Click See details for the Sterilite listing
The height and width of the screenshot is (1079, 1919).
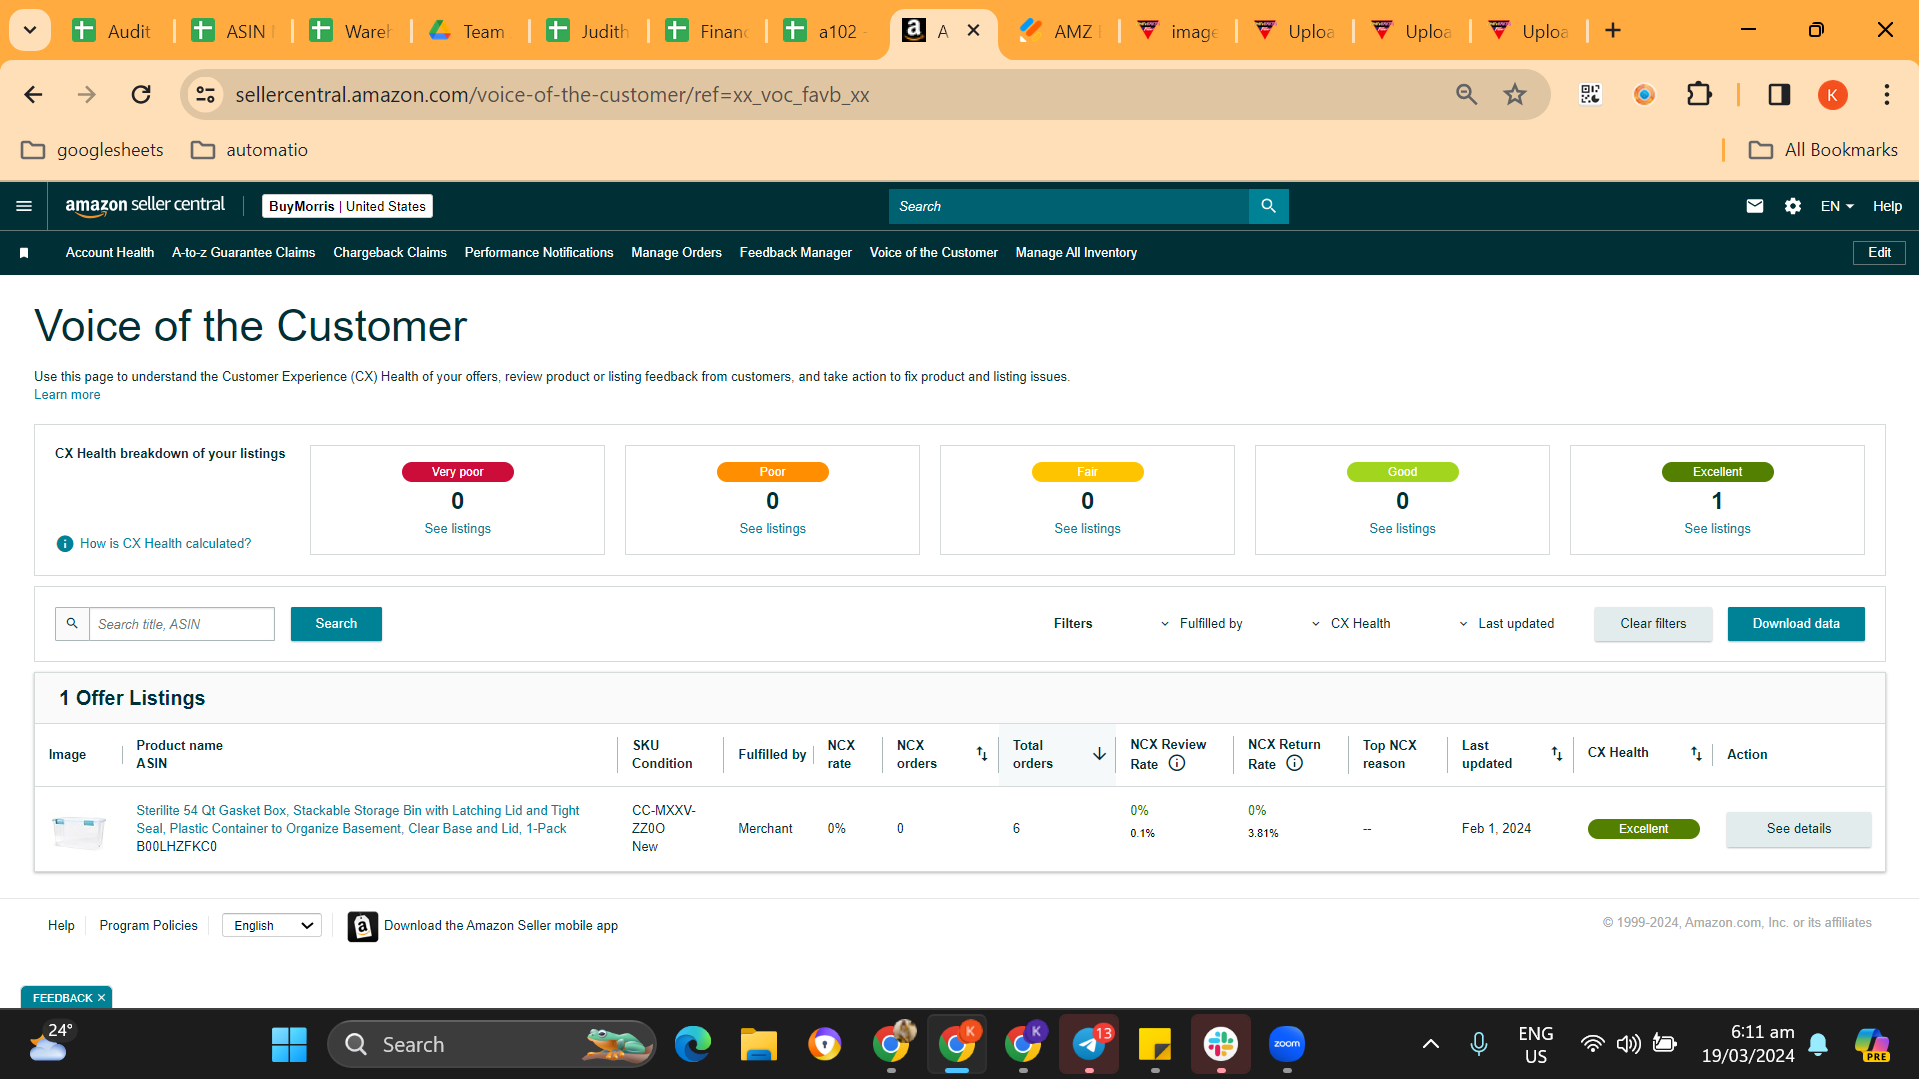1798,829
